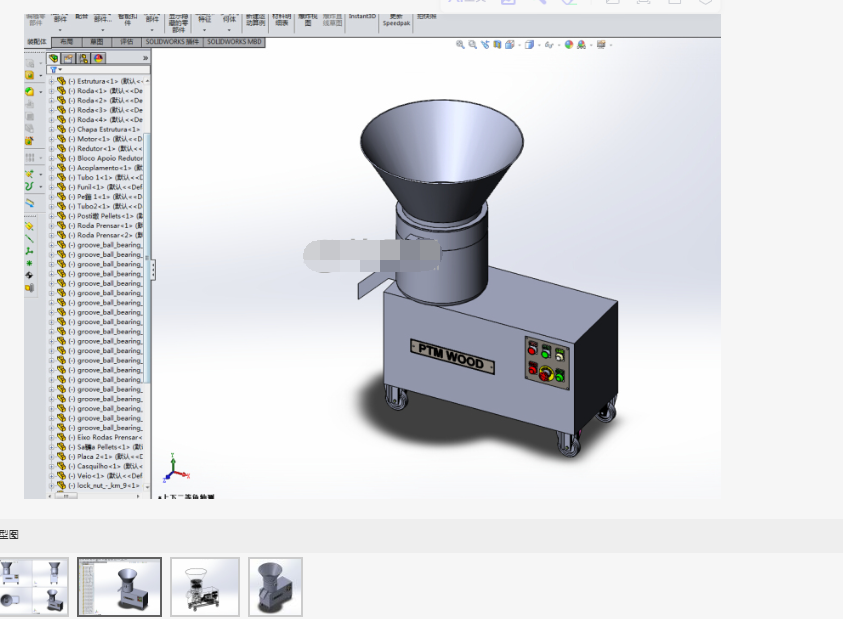
Task: Click the Motor<1> component icon
Action: point(62,139)
